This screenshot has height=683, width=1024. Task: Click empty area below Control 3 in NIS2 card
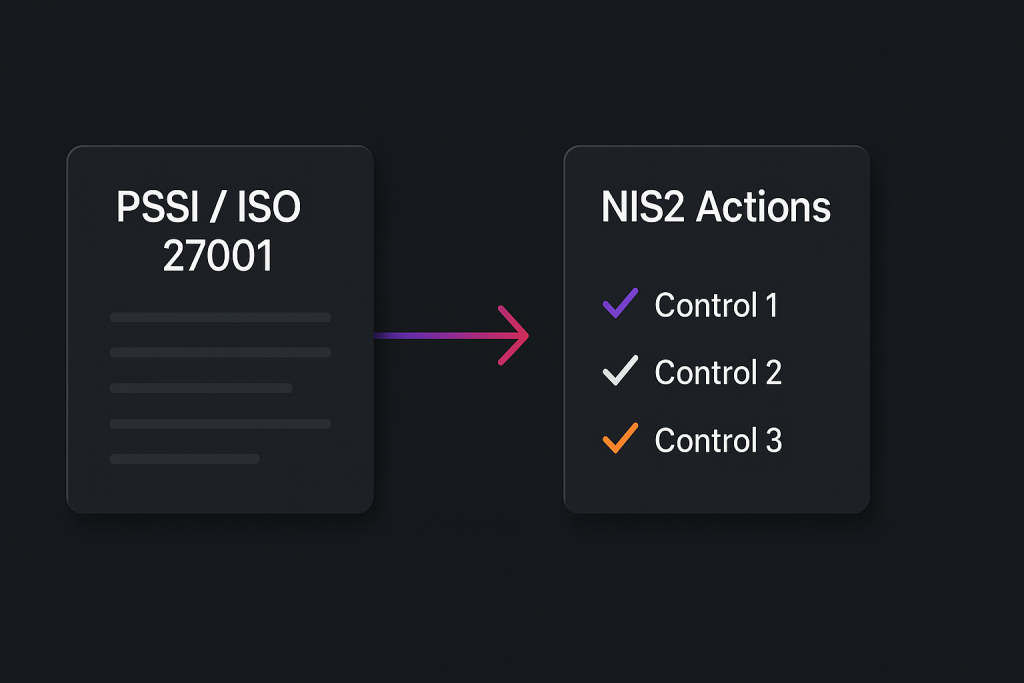coord(716,485)
